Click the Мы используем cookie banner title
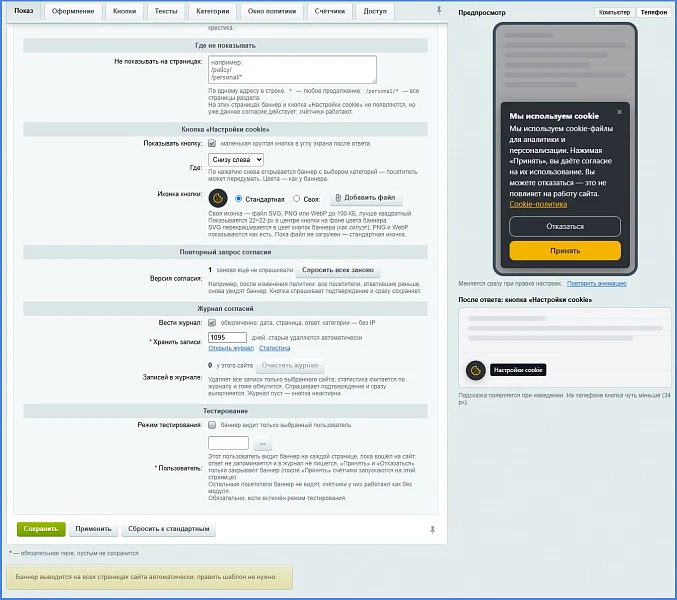Screen dimensions: 677x600 [554, 116]
